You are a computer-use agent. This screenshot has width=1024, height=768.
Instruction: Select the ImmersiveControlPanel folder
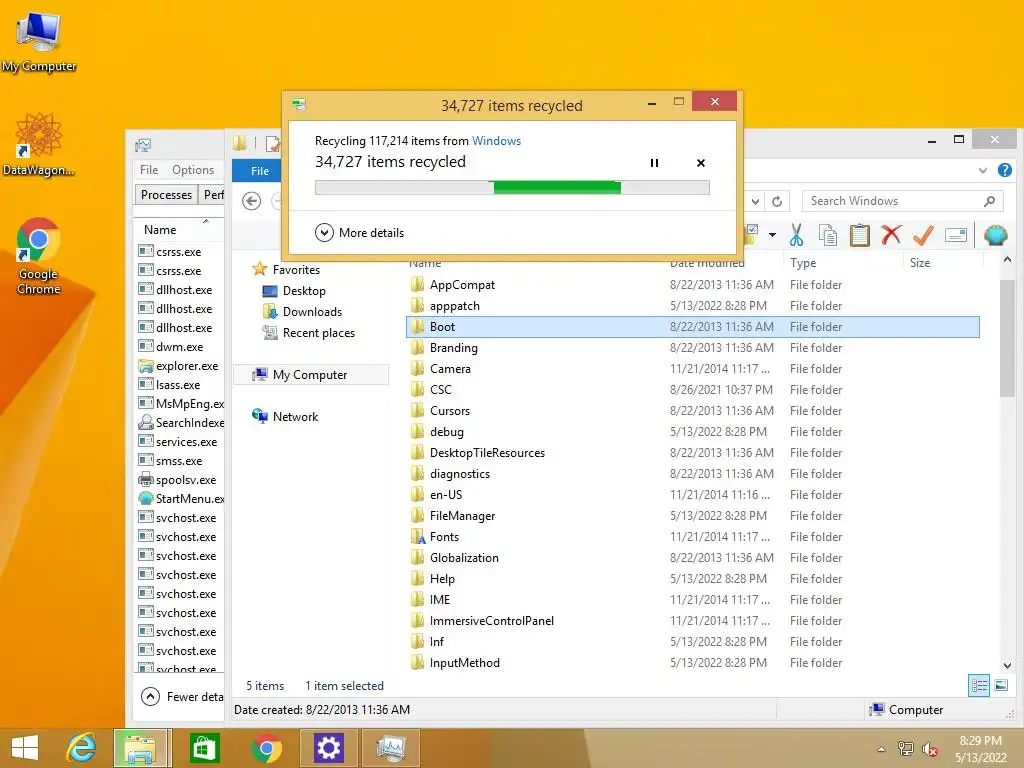[491, 620]
